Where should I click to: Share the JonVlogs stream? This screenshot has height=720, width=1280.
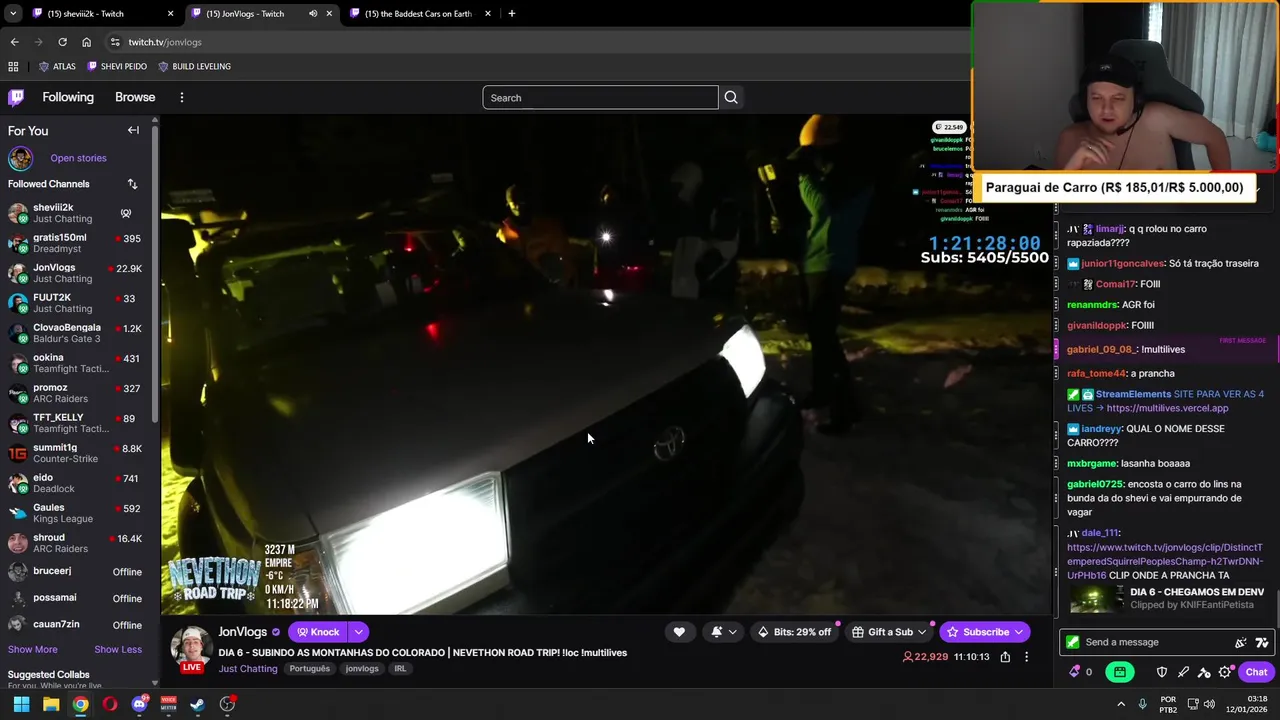tap(1005, 657)
